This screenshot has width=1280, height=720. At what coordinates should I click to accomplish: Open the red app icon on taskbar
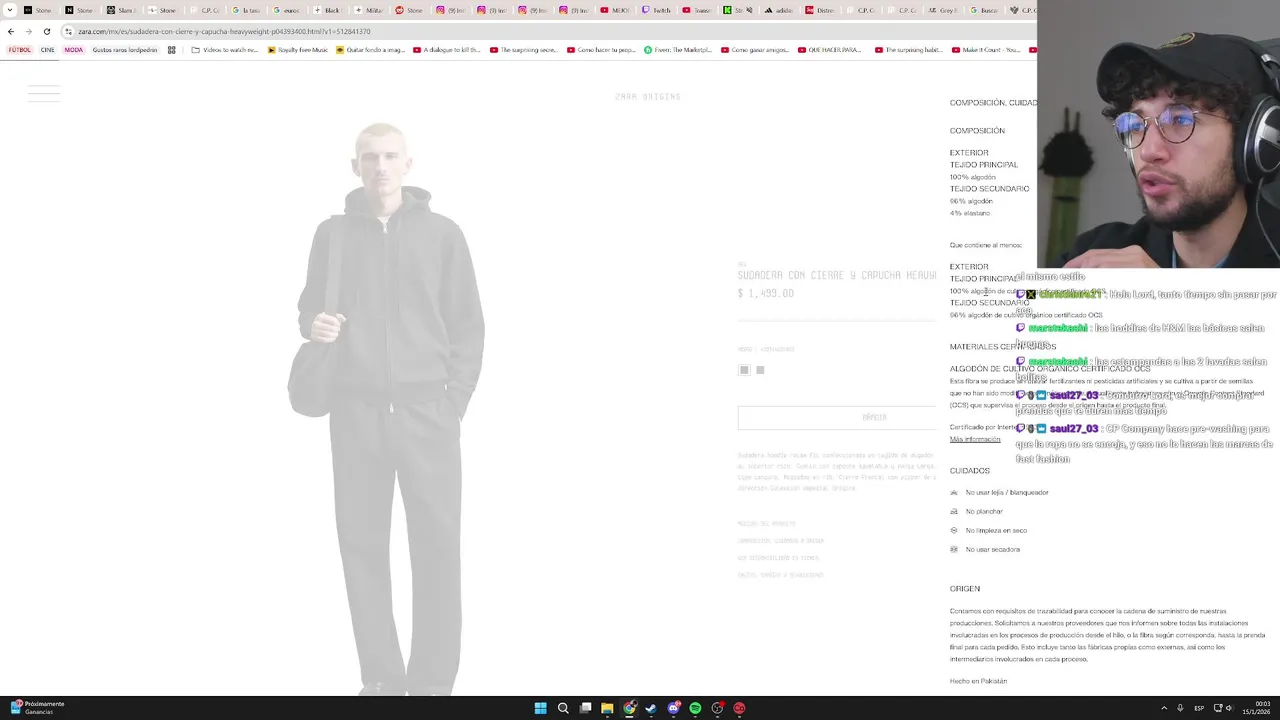point(739,708)
